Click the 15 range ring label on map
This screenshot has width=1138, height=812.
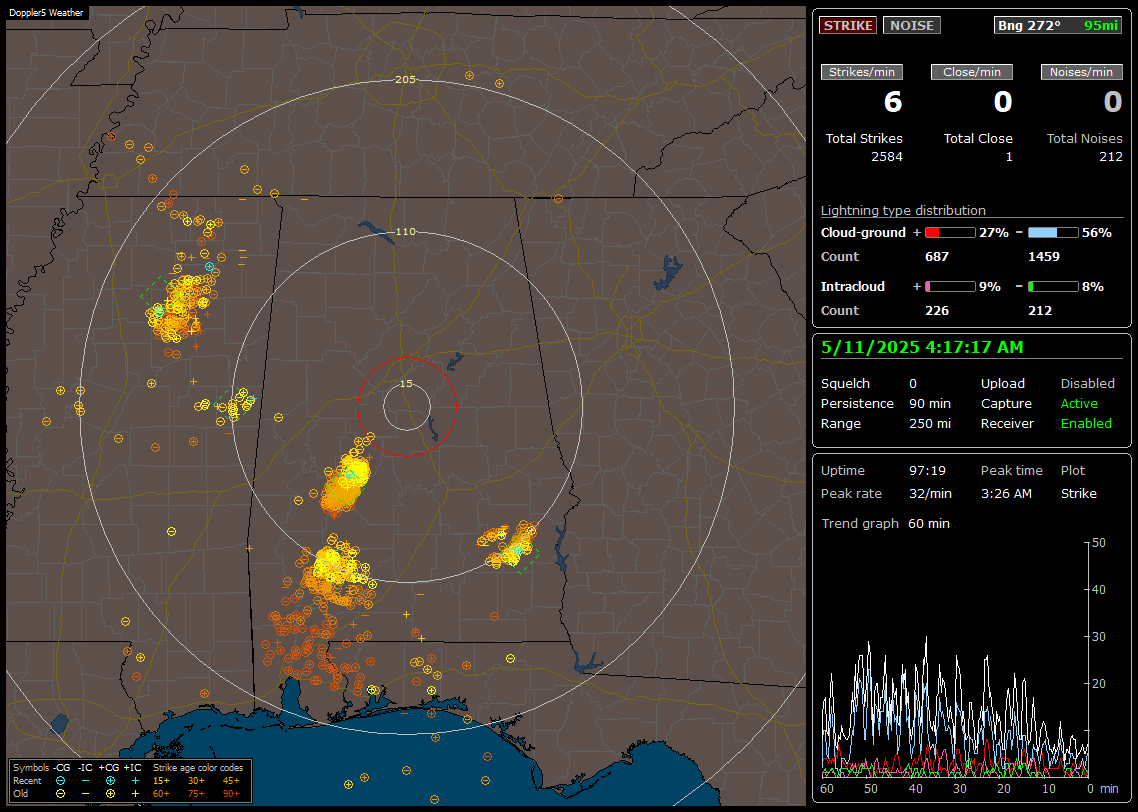point(406,384)
